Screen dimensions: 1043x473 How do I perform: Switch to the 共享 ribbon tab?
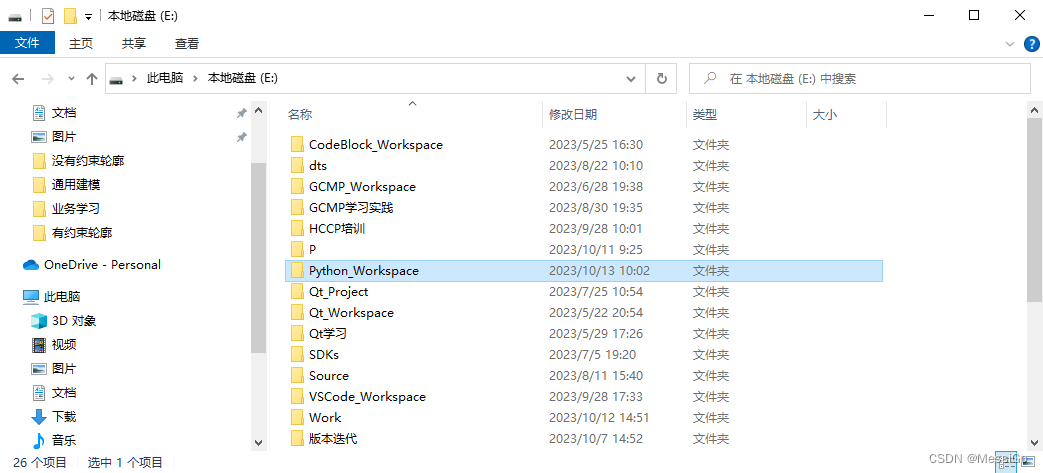[134, 43]
